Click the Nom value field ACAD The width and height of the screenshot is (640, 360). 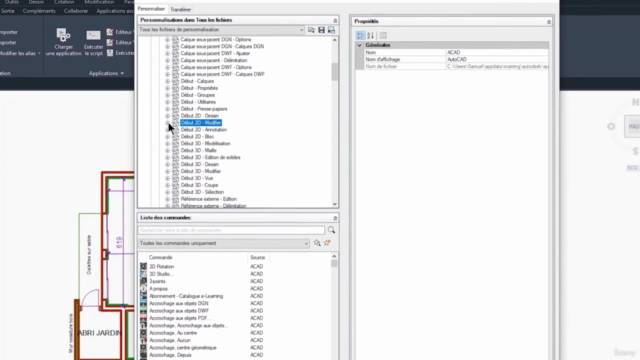[497, 52]
